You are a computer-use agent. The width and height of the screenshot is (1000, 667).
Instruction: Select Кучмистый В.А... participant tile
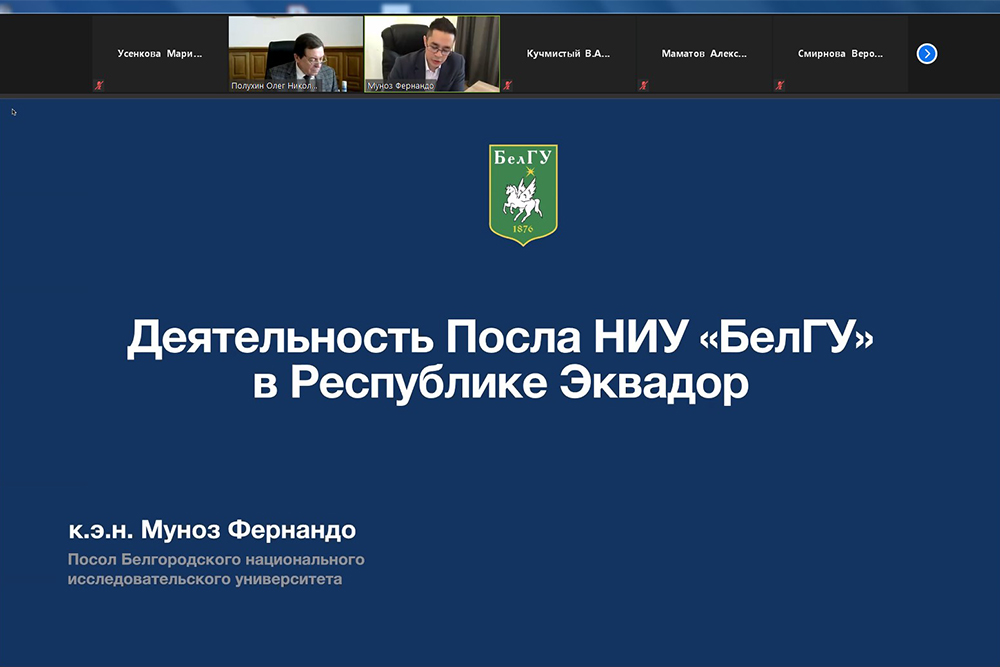pos(568,54)
